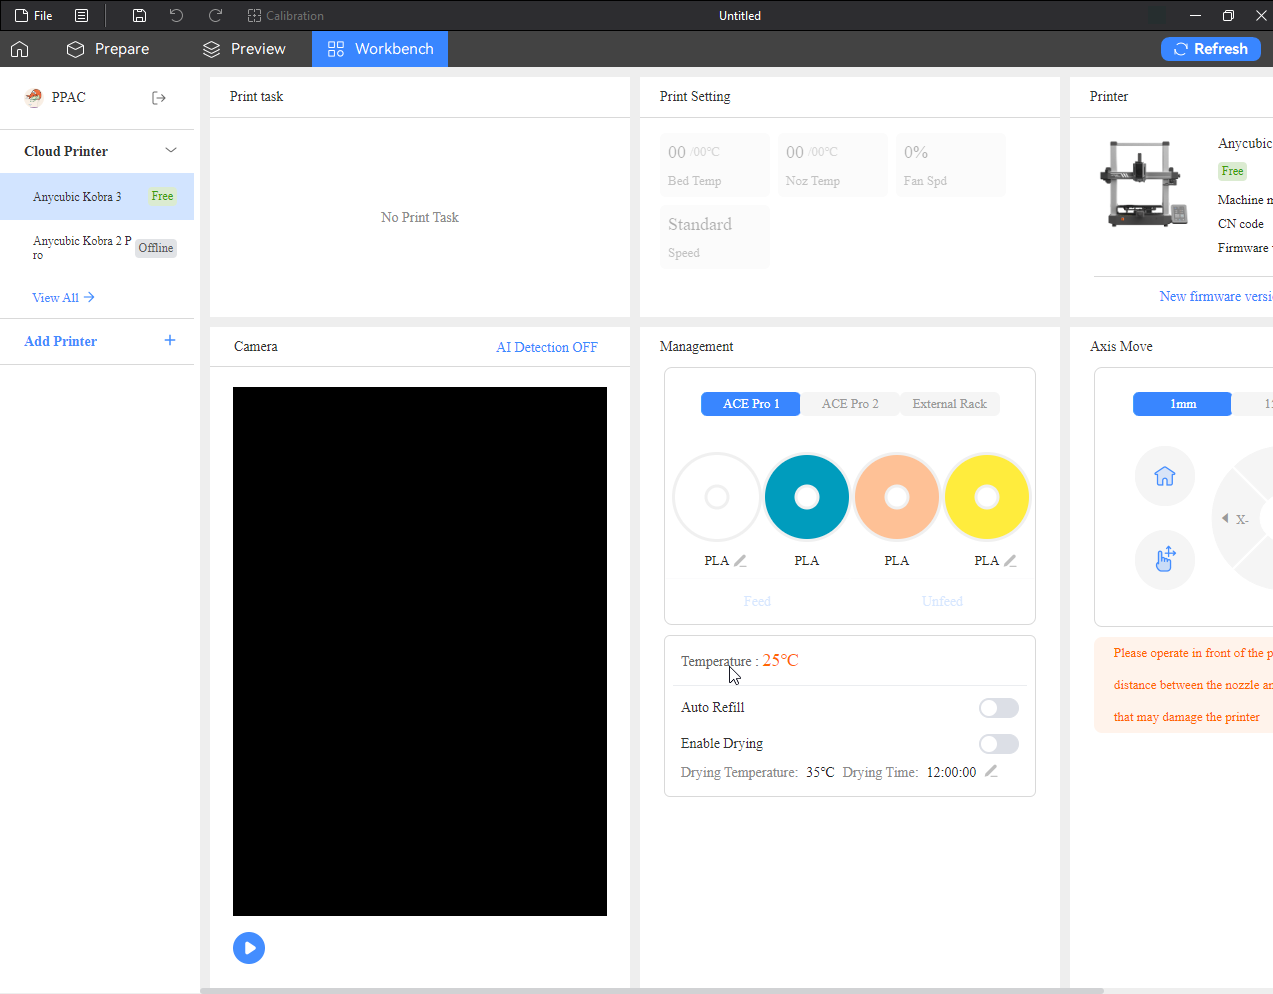Image resolution: width=1273 pixels, height=994 pixels.
Task: Click the Refresh button
Action: coord(1210,49)
